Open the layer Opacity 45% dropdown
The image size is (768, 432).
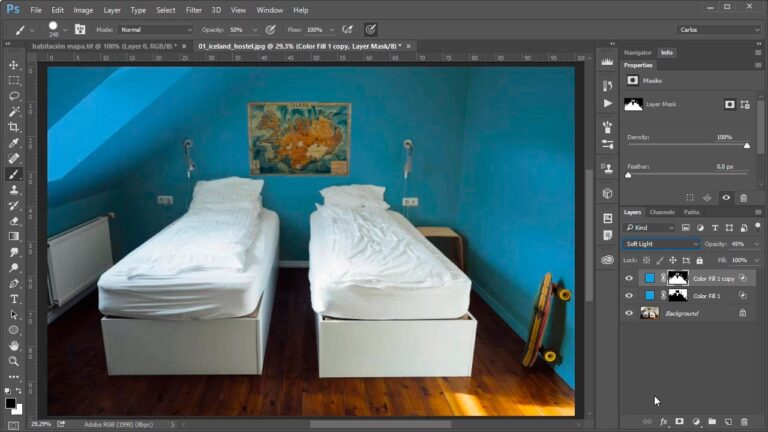[756, 244]
